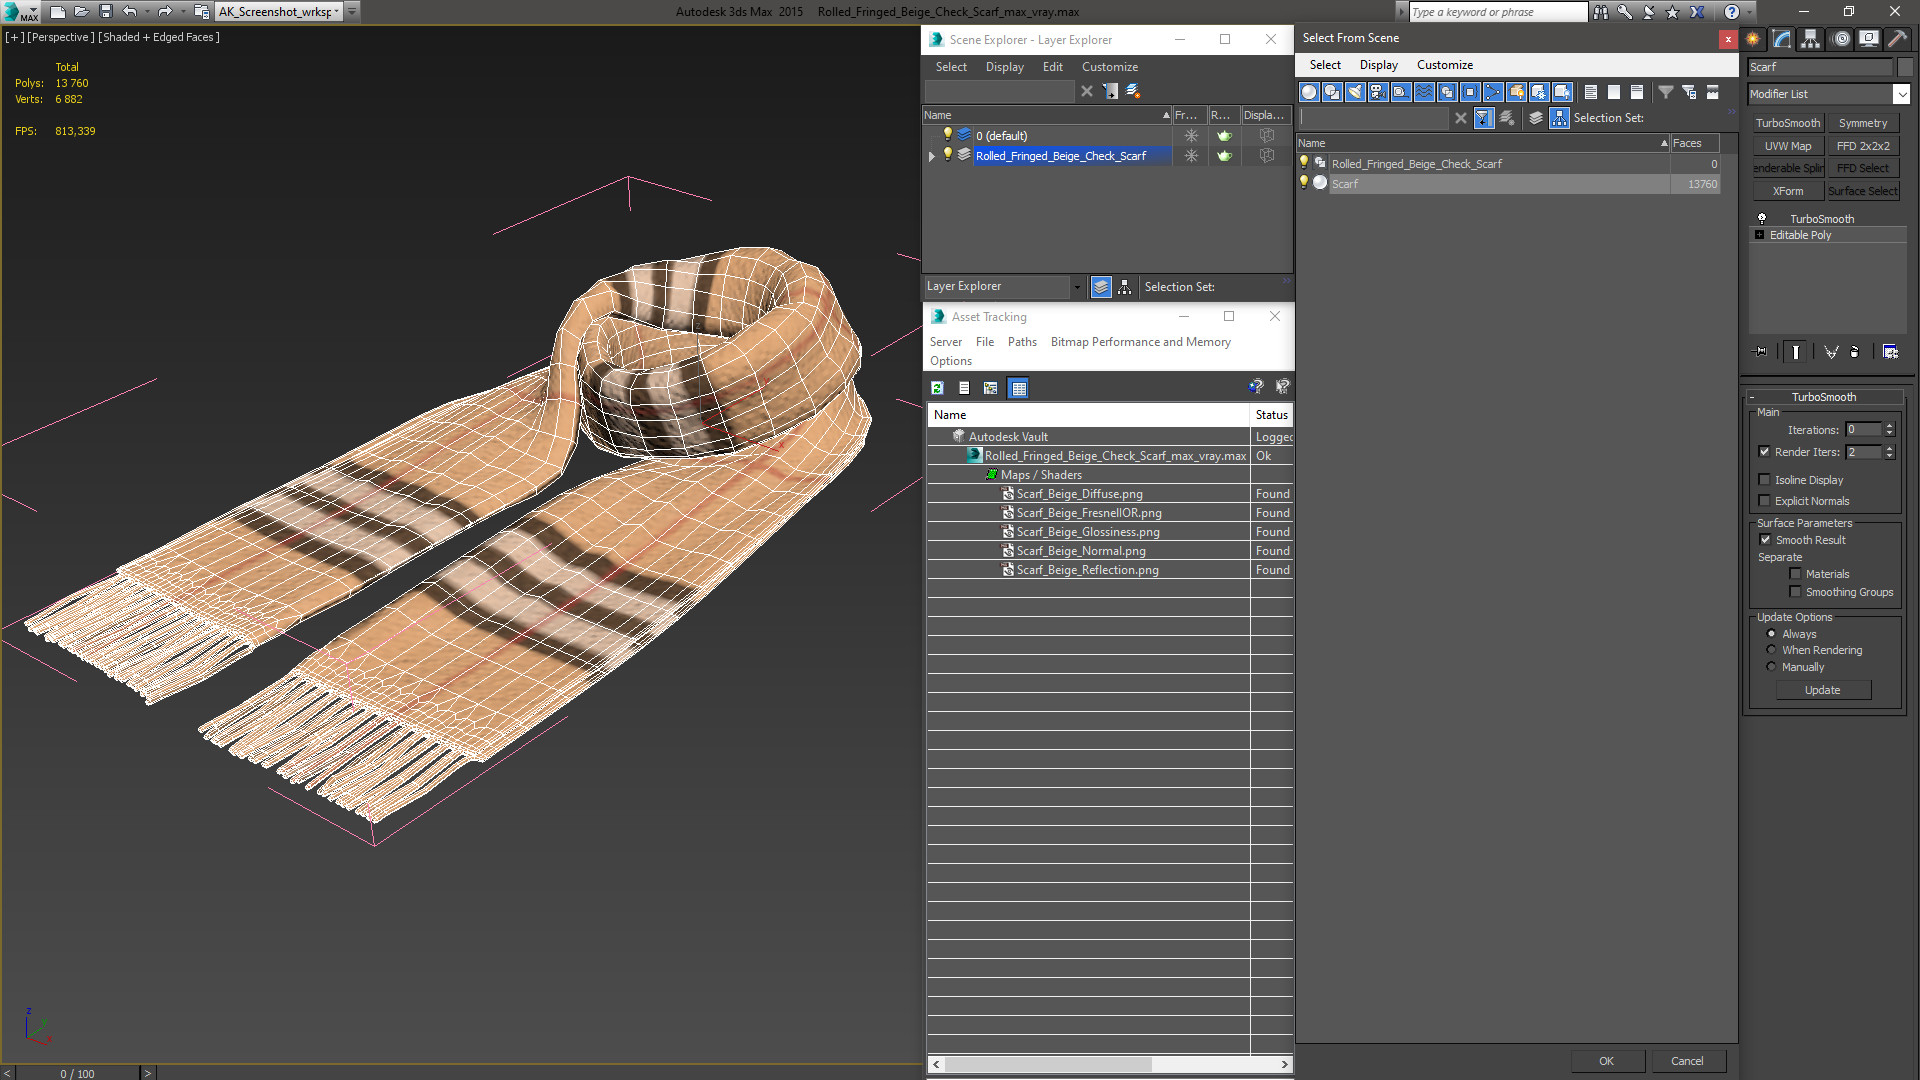The width and height of the screenshot is (1920, 1080).
Task: Click Configure Modifier Sets icon
Action: [x=1890, y=352]
